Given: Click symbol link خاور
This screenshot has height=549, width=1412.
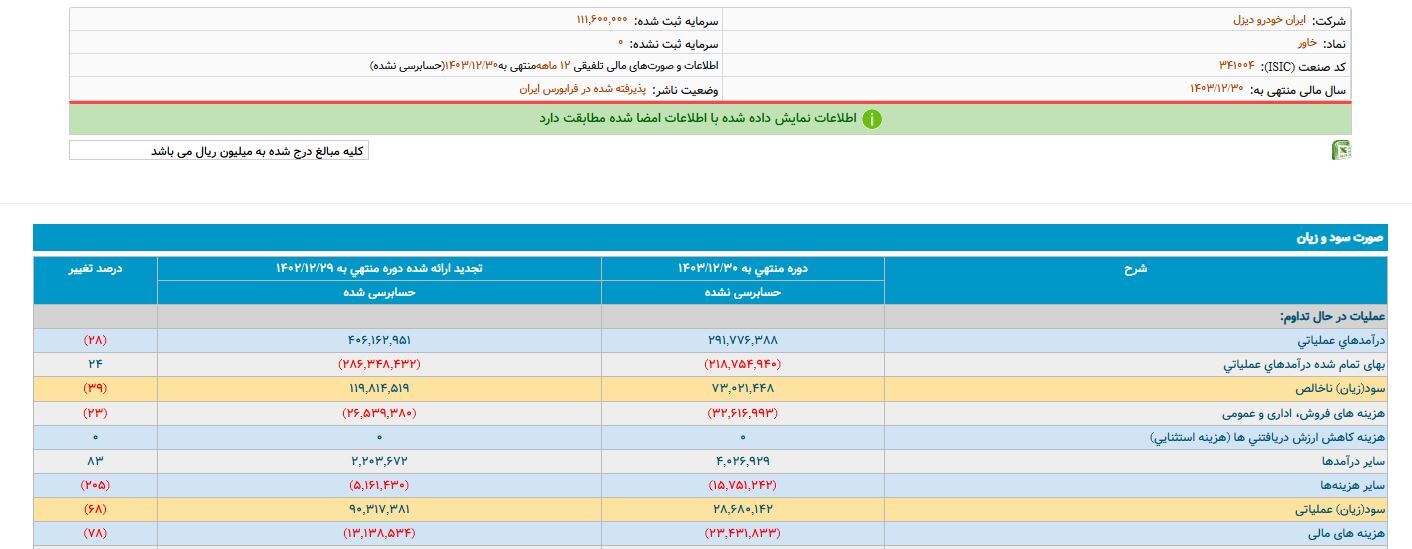Looking at the screenshot, I should (1307, 43).
